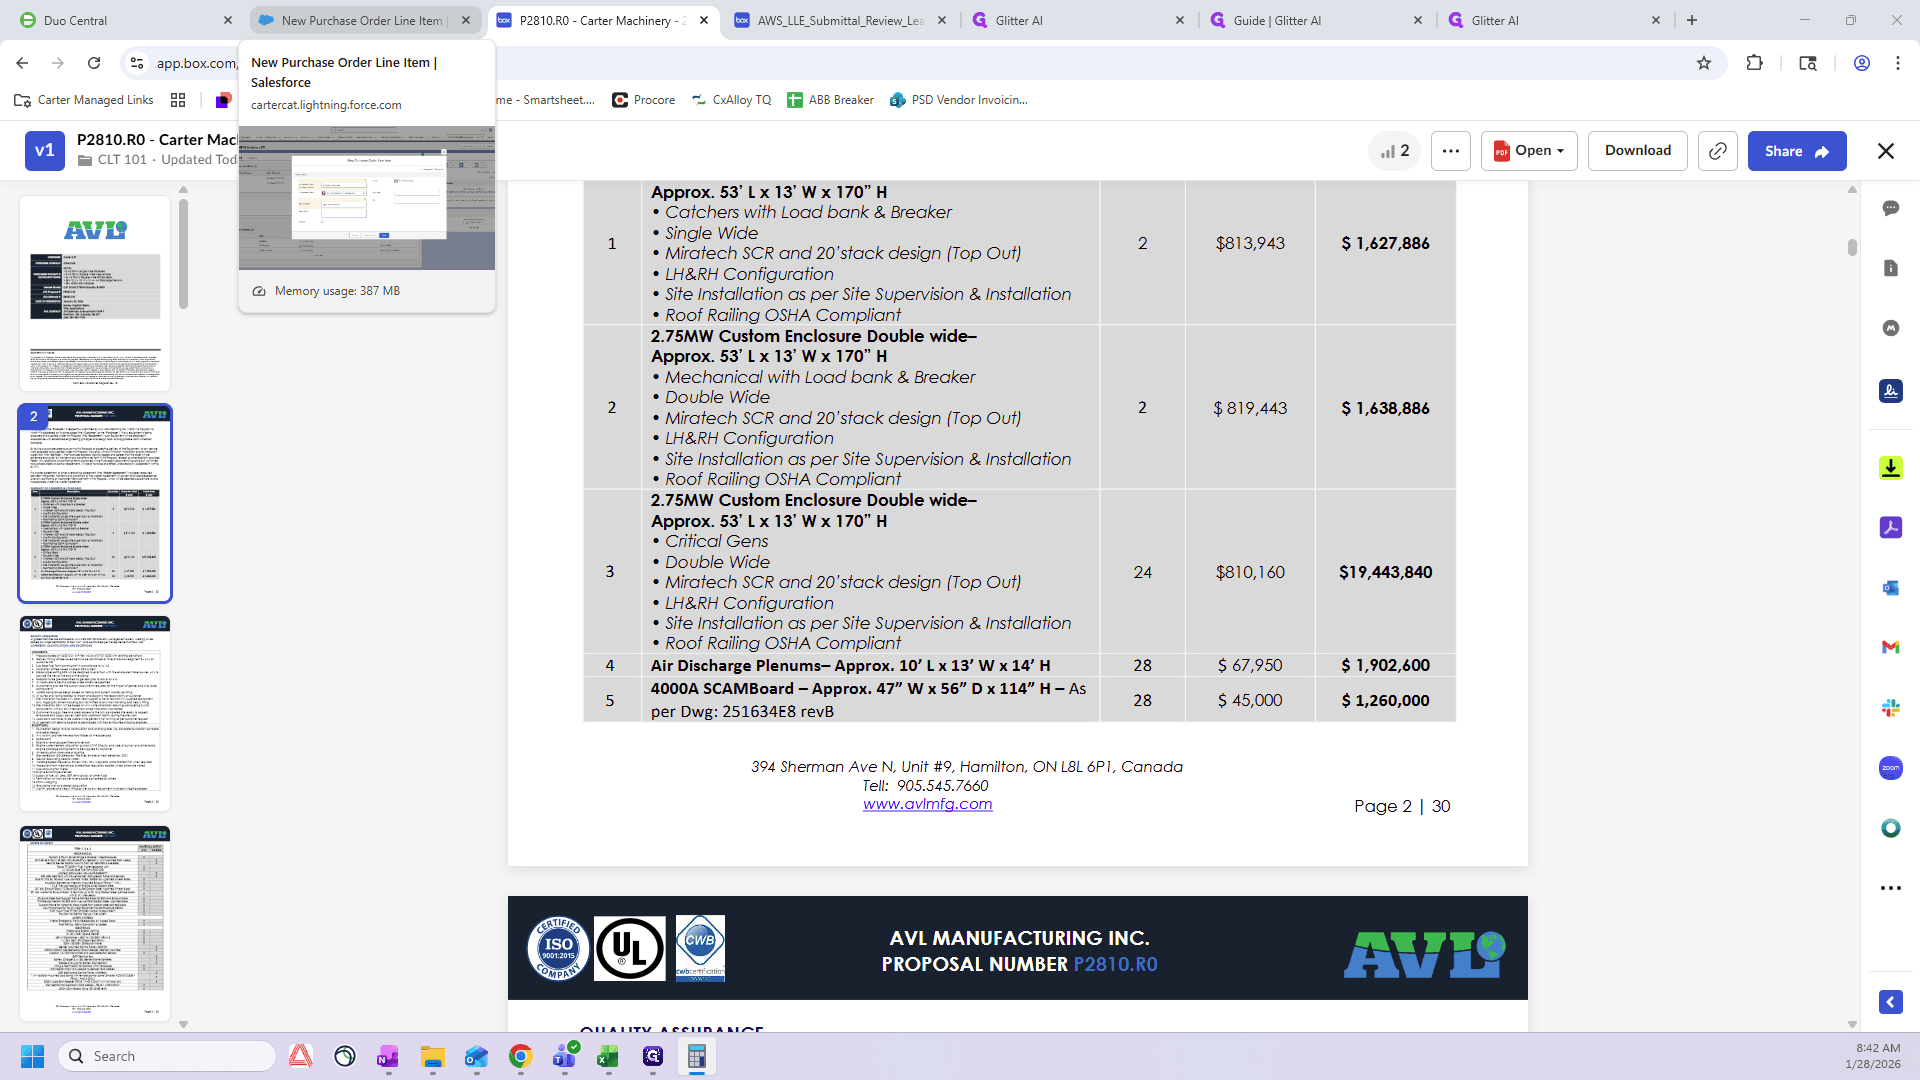
Task: Click the Windows Start button
Action: click(x=32, y=1056)
